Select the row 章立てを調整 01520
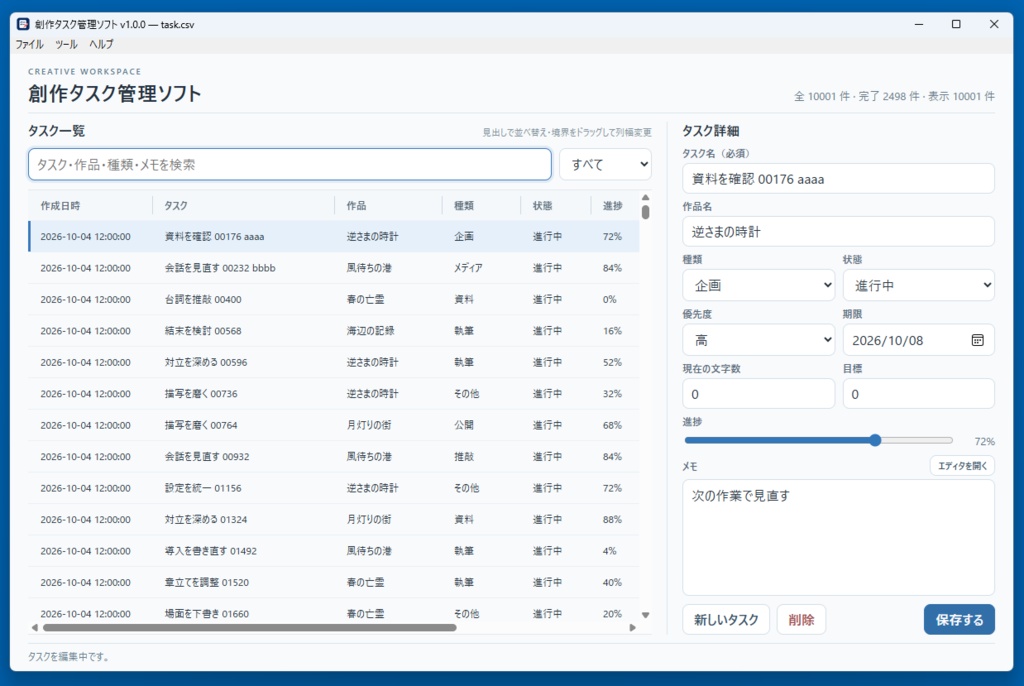Image resolution: width=1024 pixels, height=686 pixels. pyautogui.click(x=334, y=582)
